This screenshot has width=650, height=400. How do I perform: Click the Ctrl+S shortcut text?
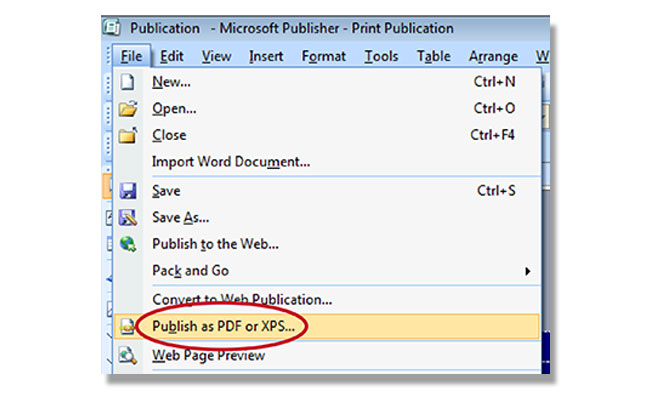[x=496, y=191]
